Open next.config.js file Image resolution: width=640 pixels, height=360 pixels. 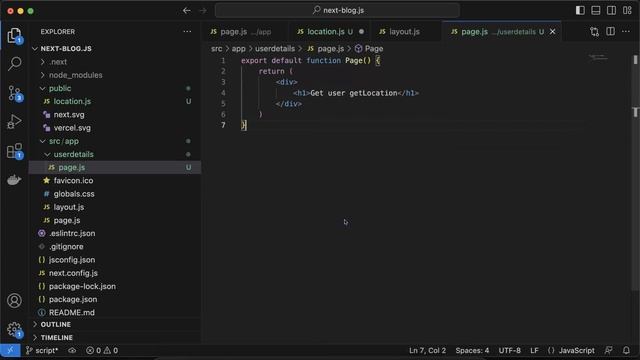pyautogui.click(x=115, y=273)
